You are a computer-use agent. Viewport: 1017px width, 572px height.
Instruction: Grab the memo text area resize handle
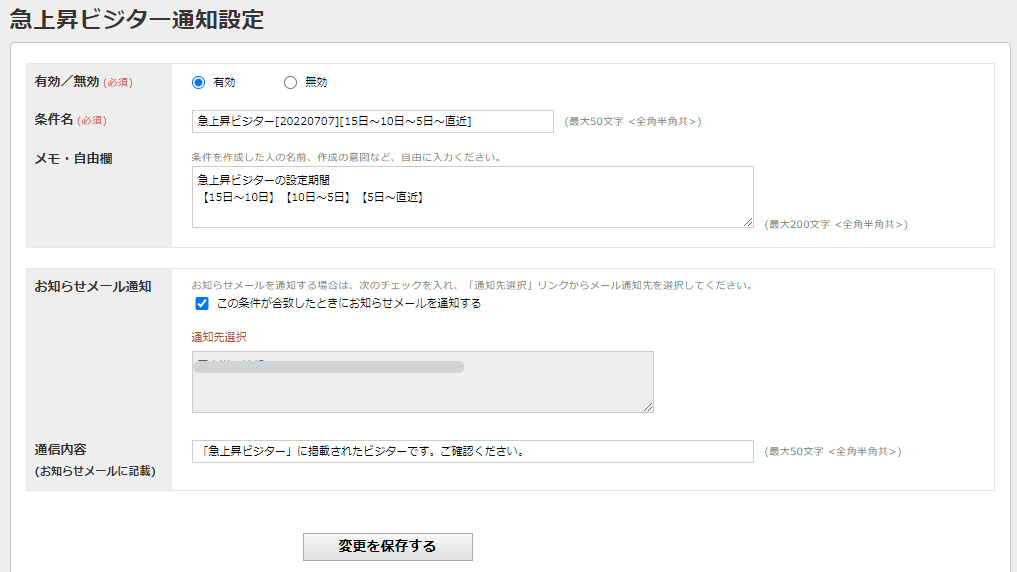coord(748,222)
